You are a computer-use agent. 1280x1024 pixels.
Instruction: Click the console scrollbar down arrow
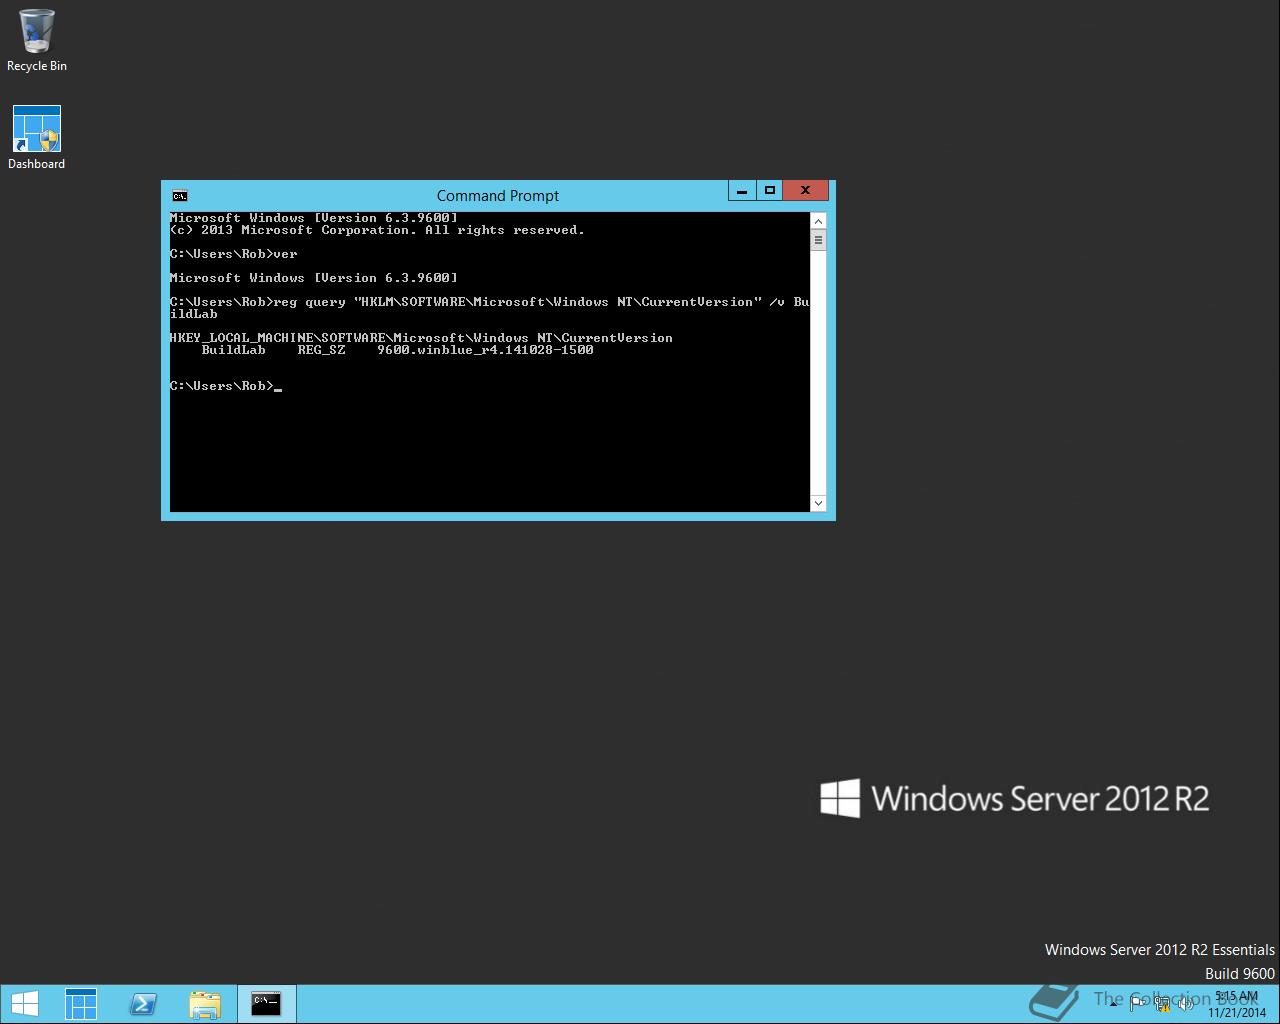(x=818, y=503)
